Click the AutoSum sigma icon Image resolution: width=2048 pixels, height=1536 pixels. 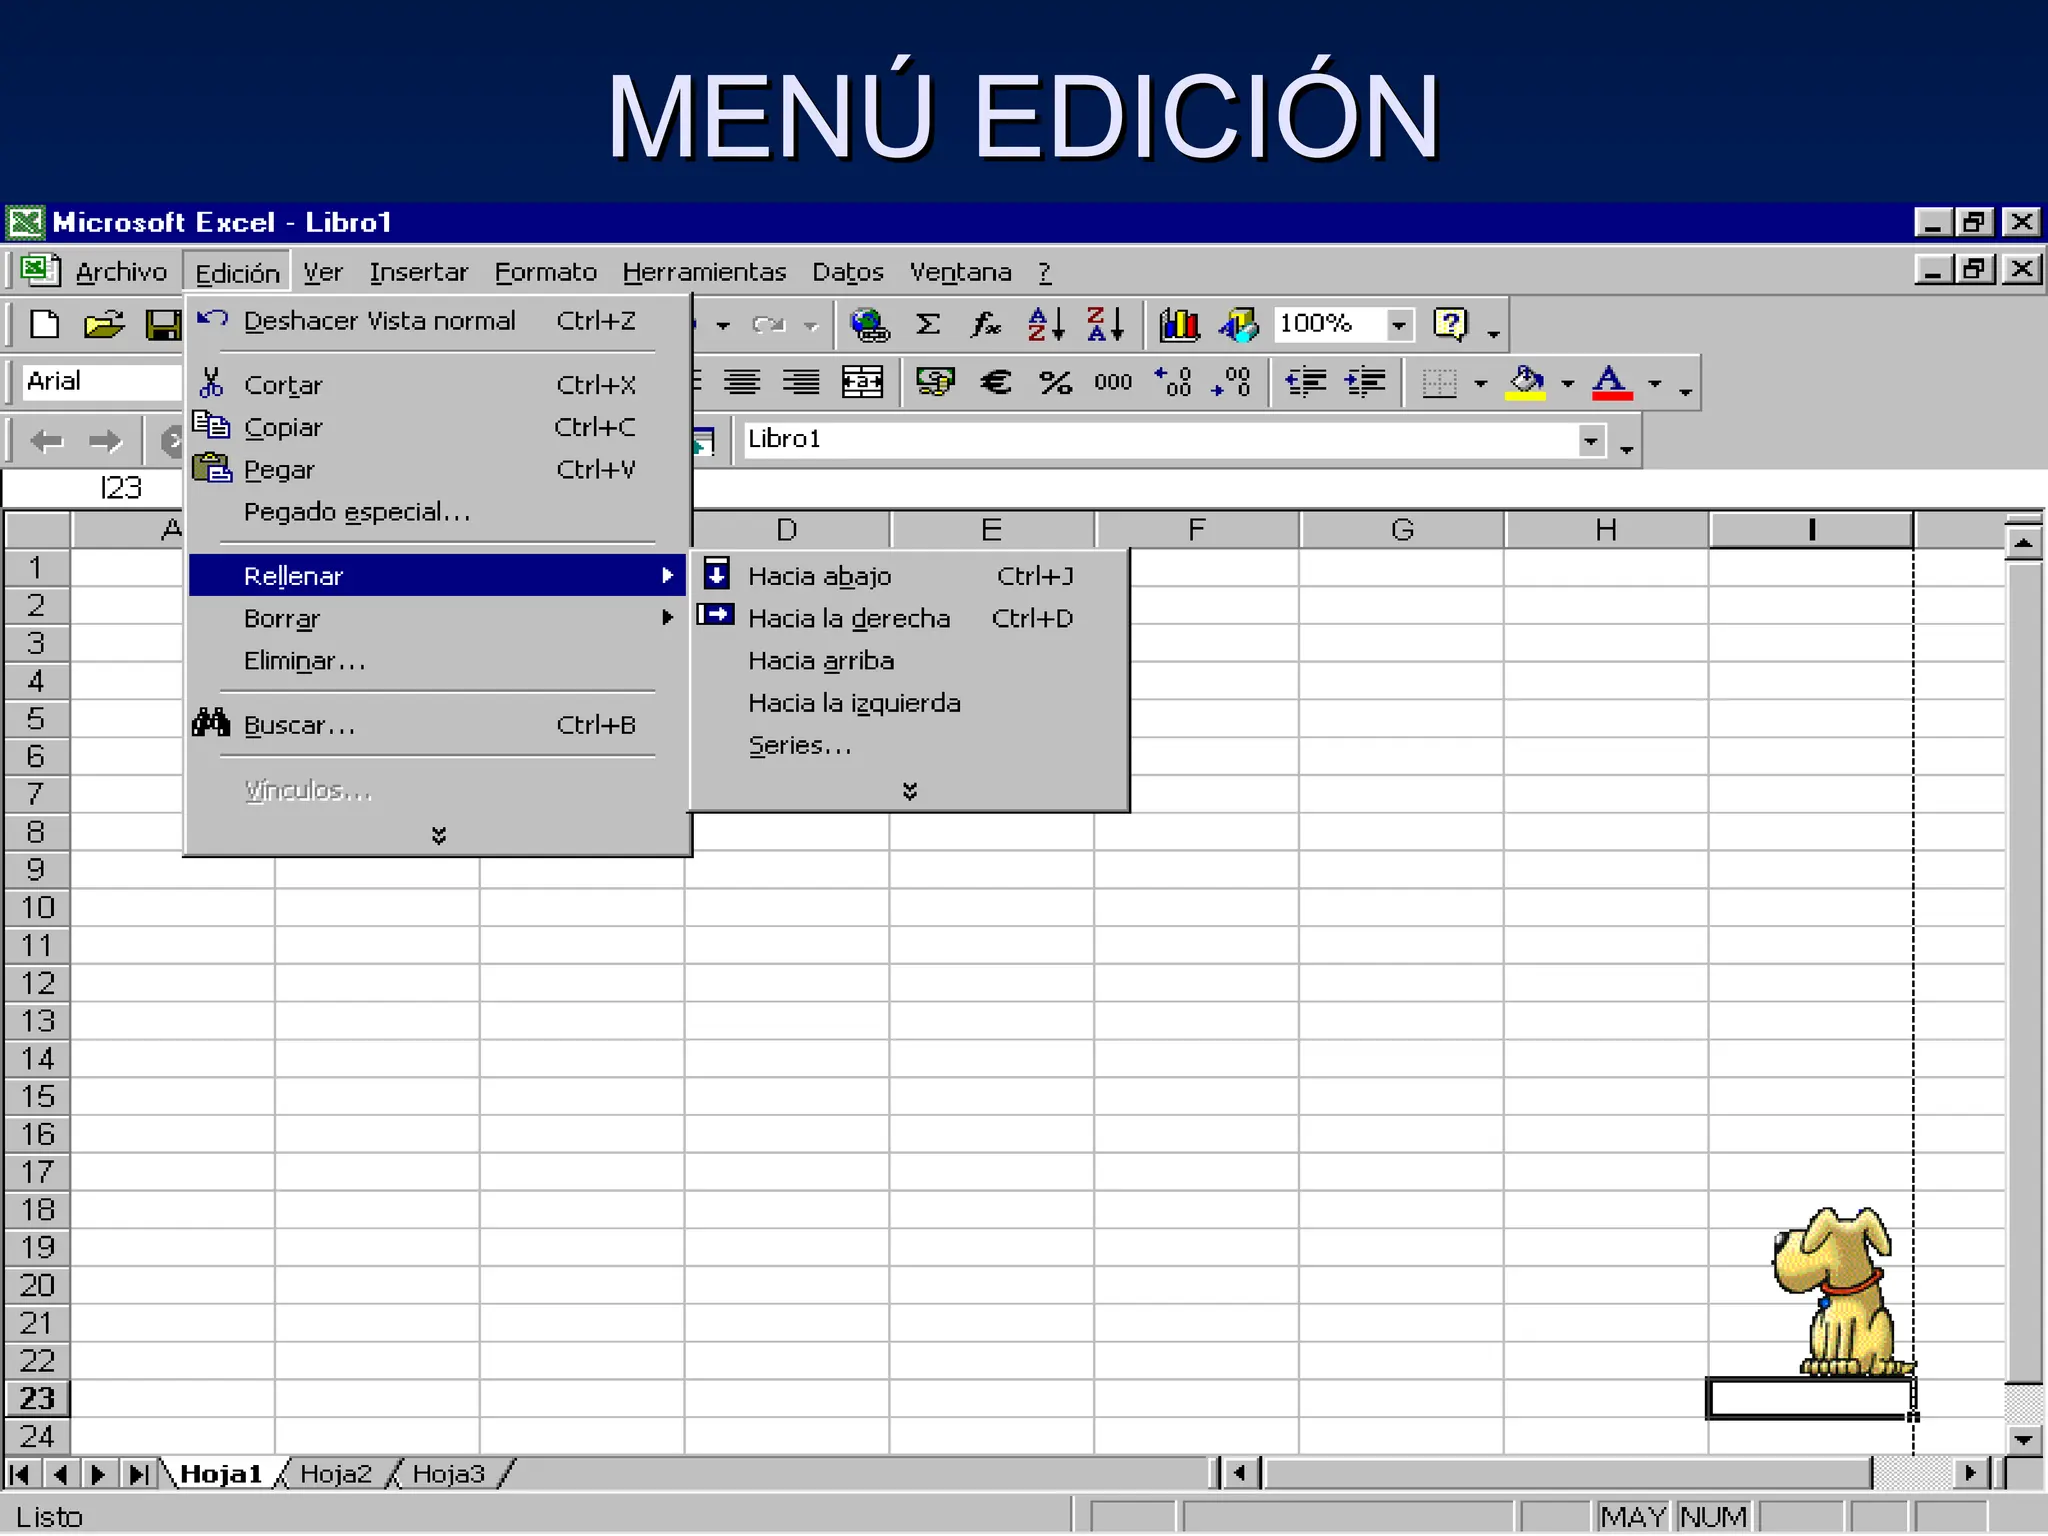[x=927, y=324]
